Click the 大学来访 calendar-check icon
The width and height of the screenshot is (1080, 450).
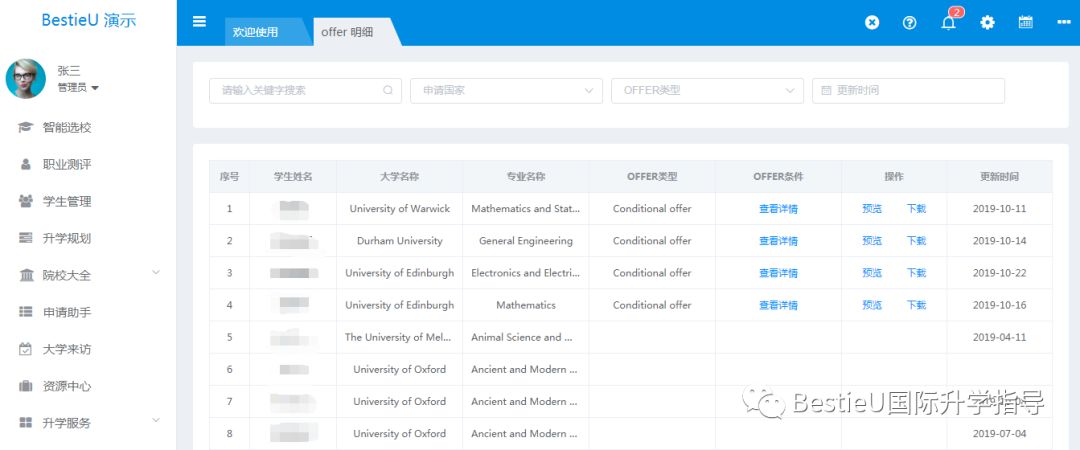click(26, 349)
